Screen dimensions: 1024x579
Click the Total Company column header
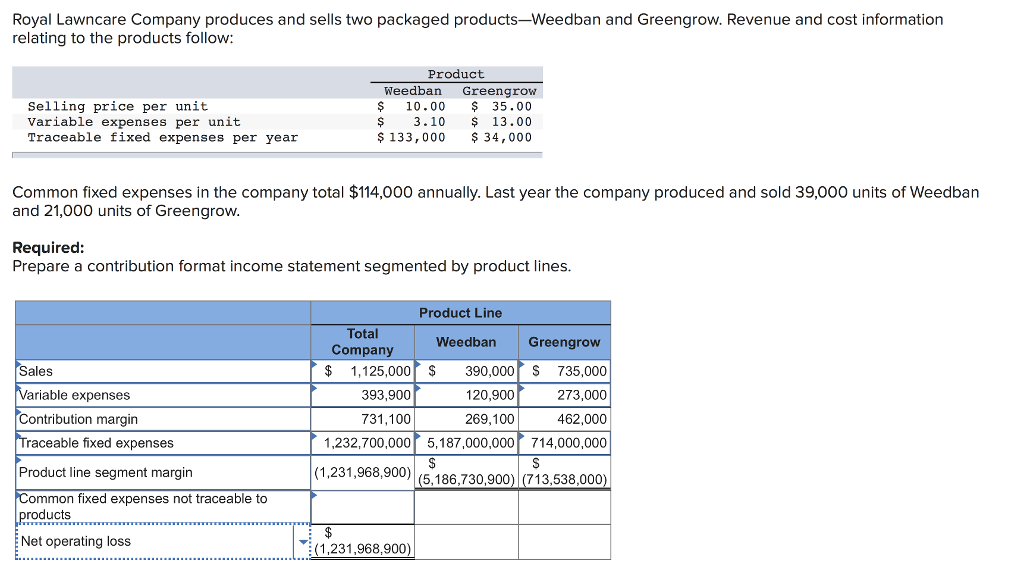coord(363,342)
